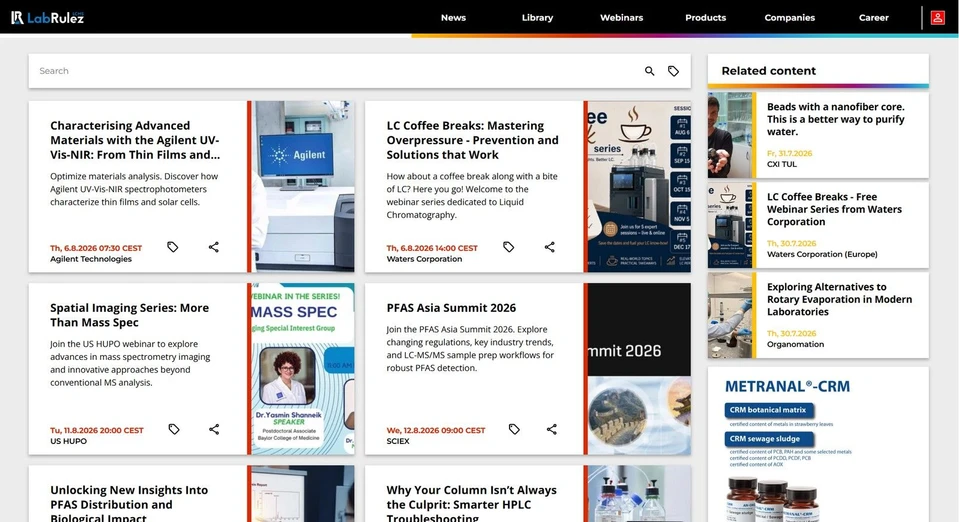
Task: Click 'SCIEX' organizer name
Action: 398,441
